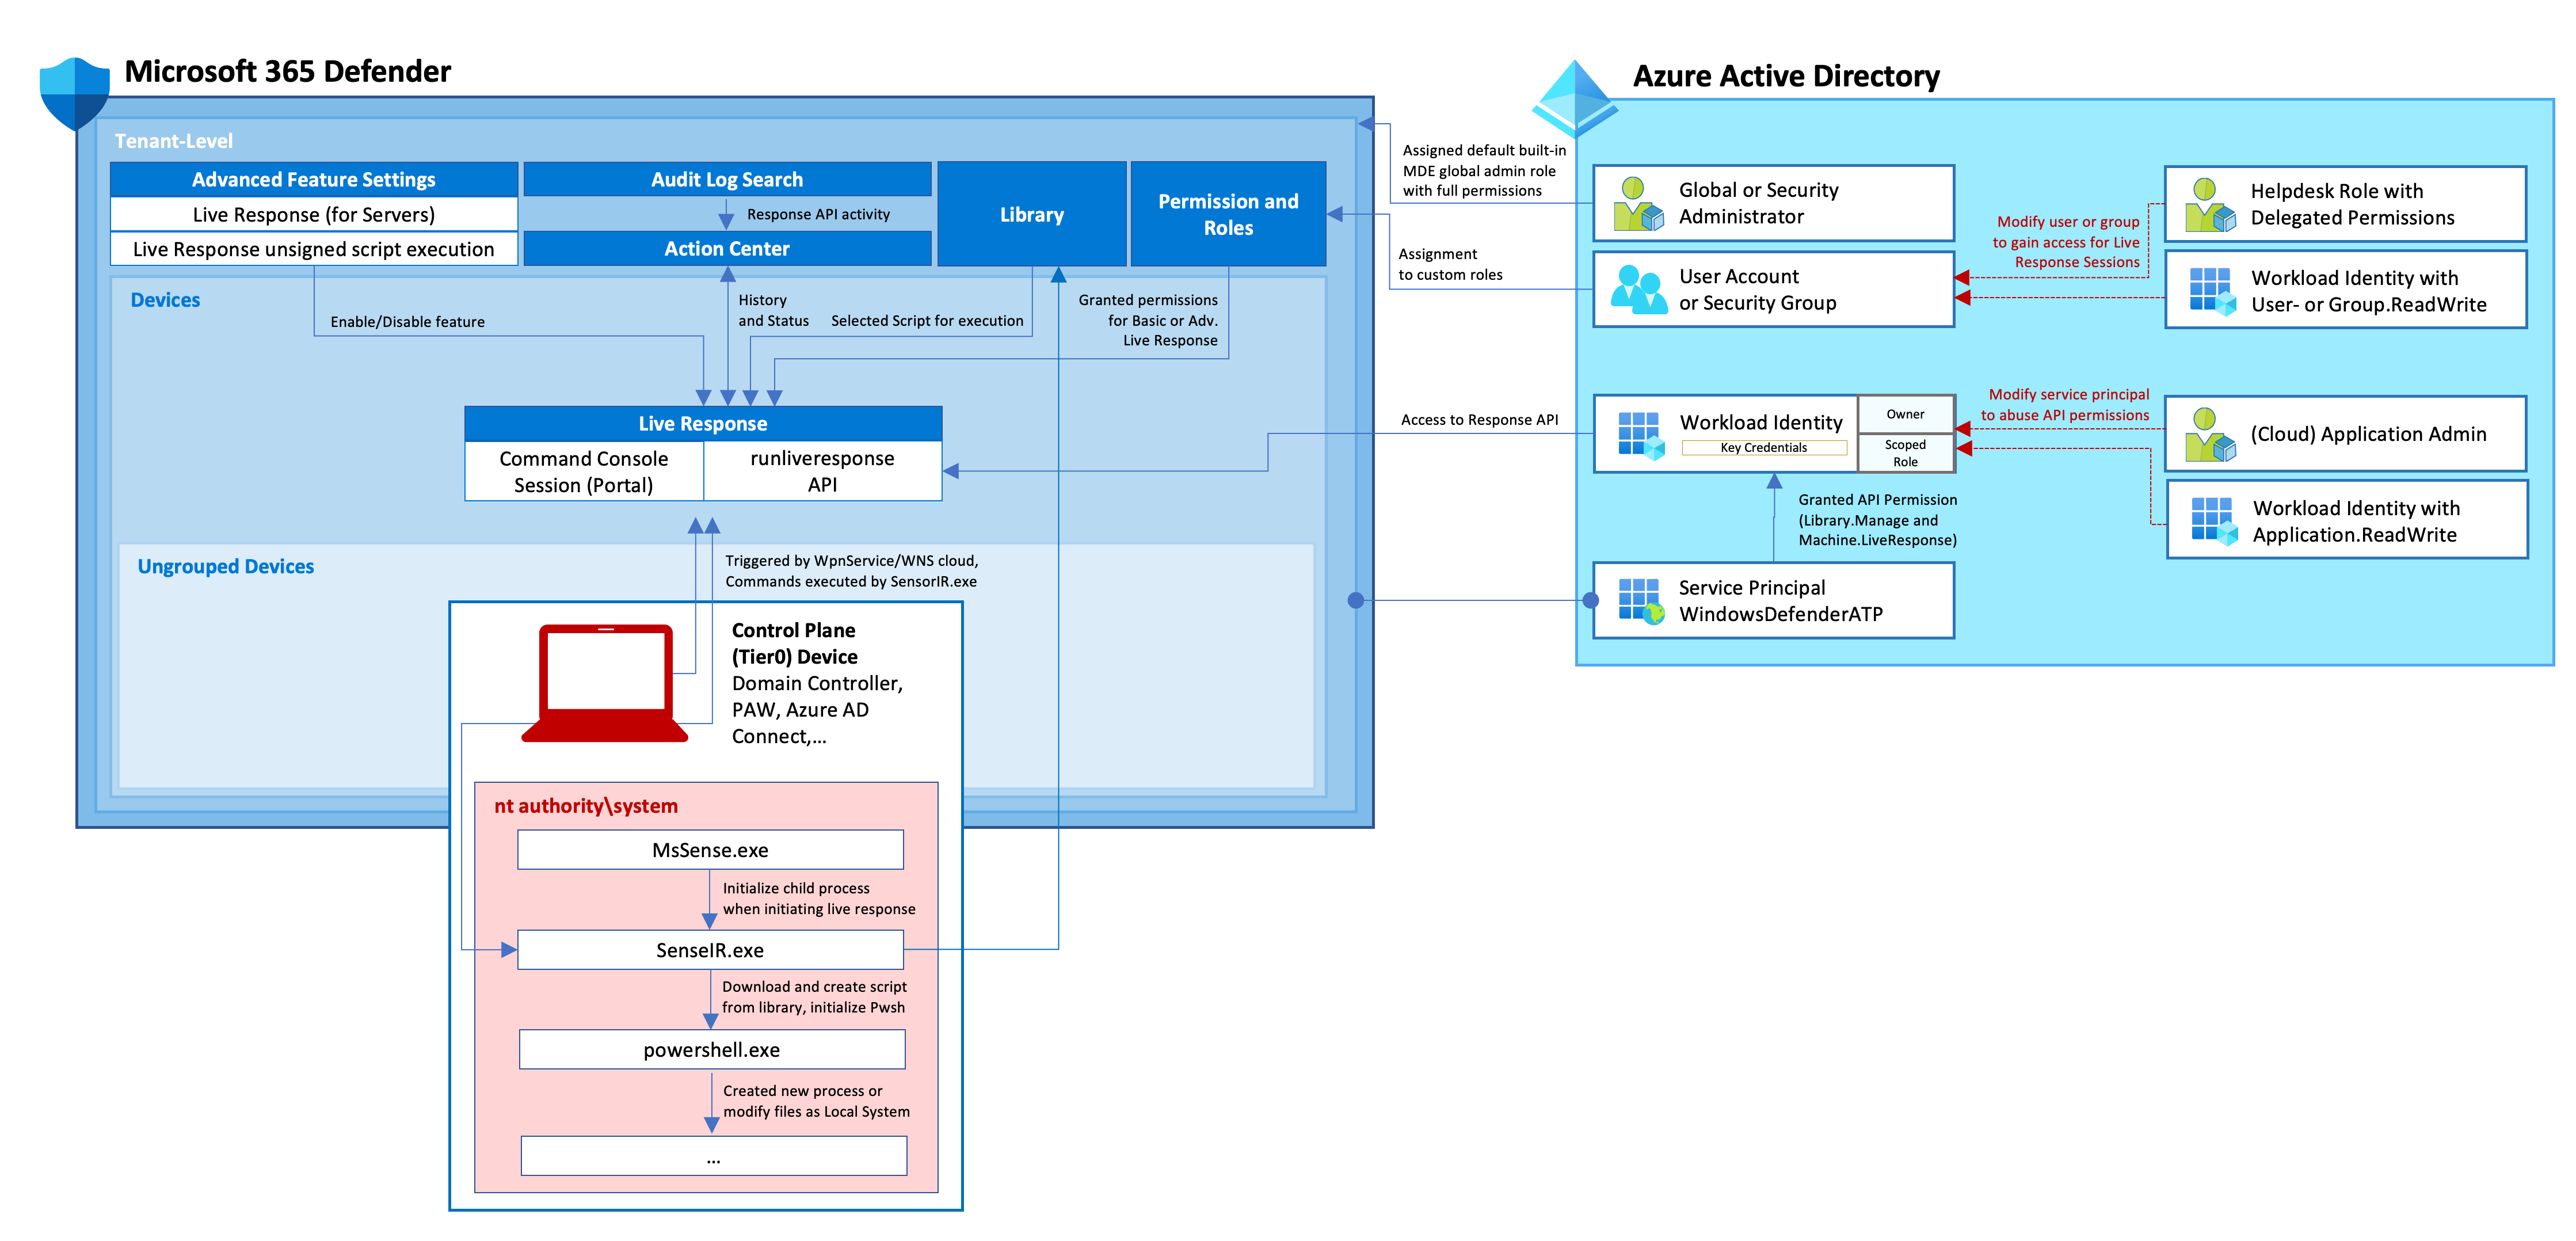Image resolution: width=2576 pixels, height=1241 pixels.
Task: Open the Permission and Roles box
Action: [x=1228, y=214]
